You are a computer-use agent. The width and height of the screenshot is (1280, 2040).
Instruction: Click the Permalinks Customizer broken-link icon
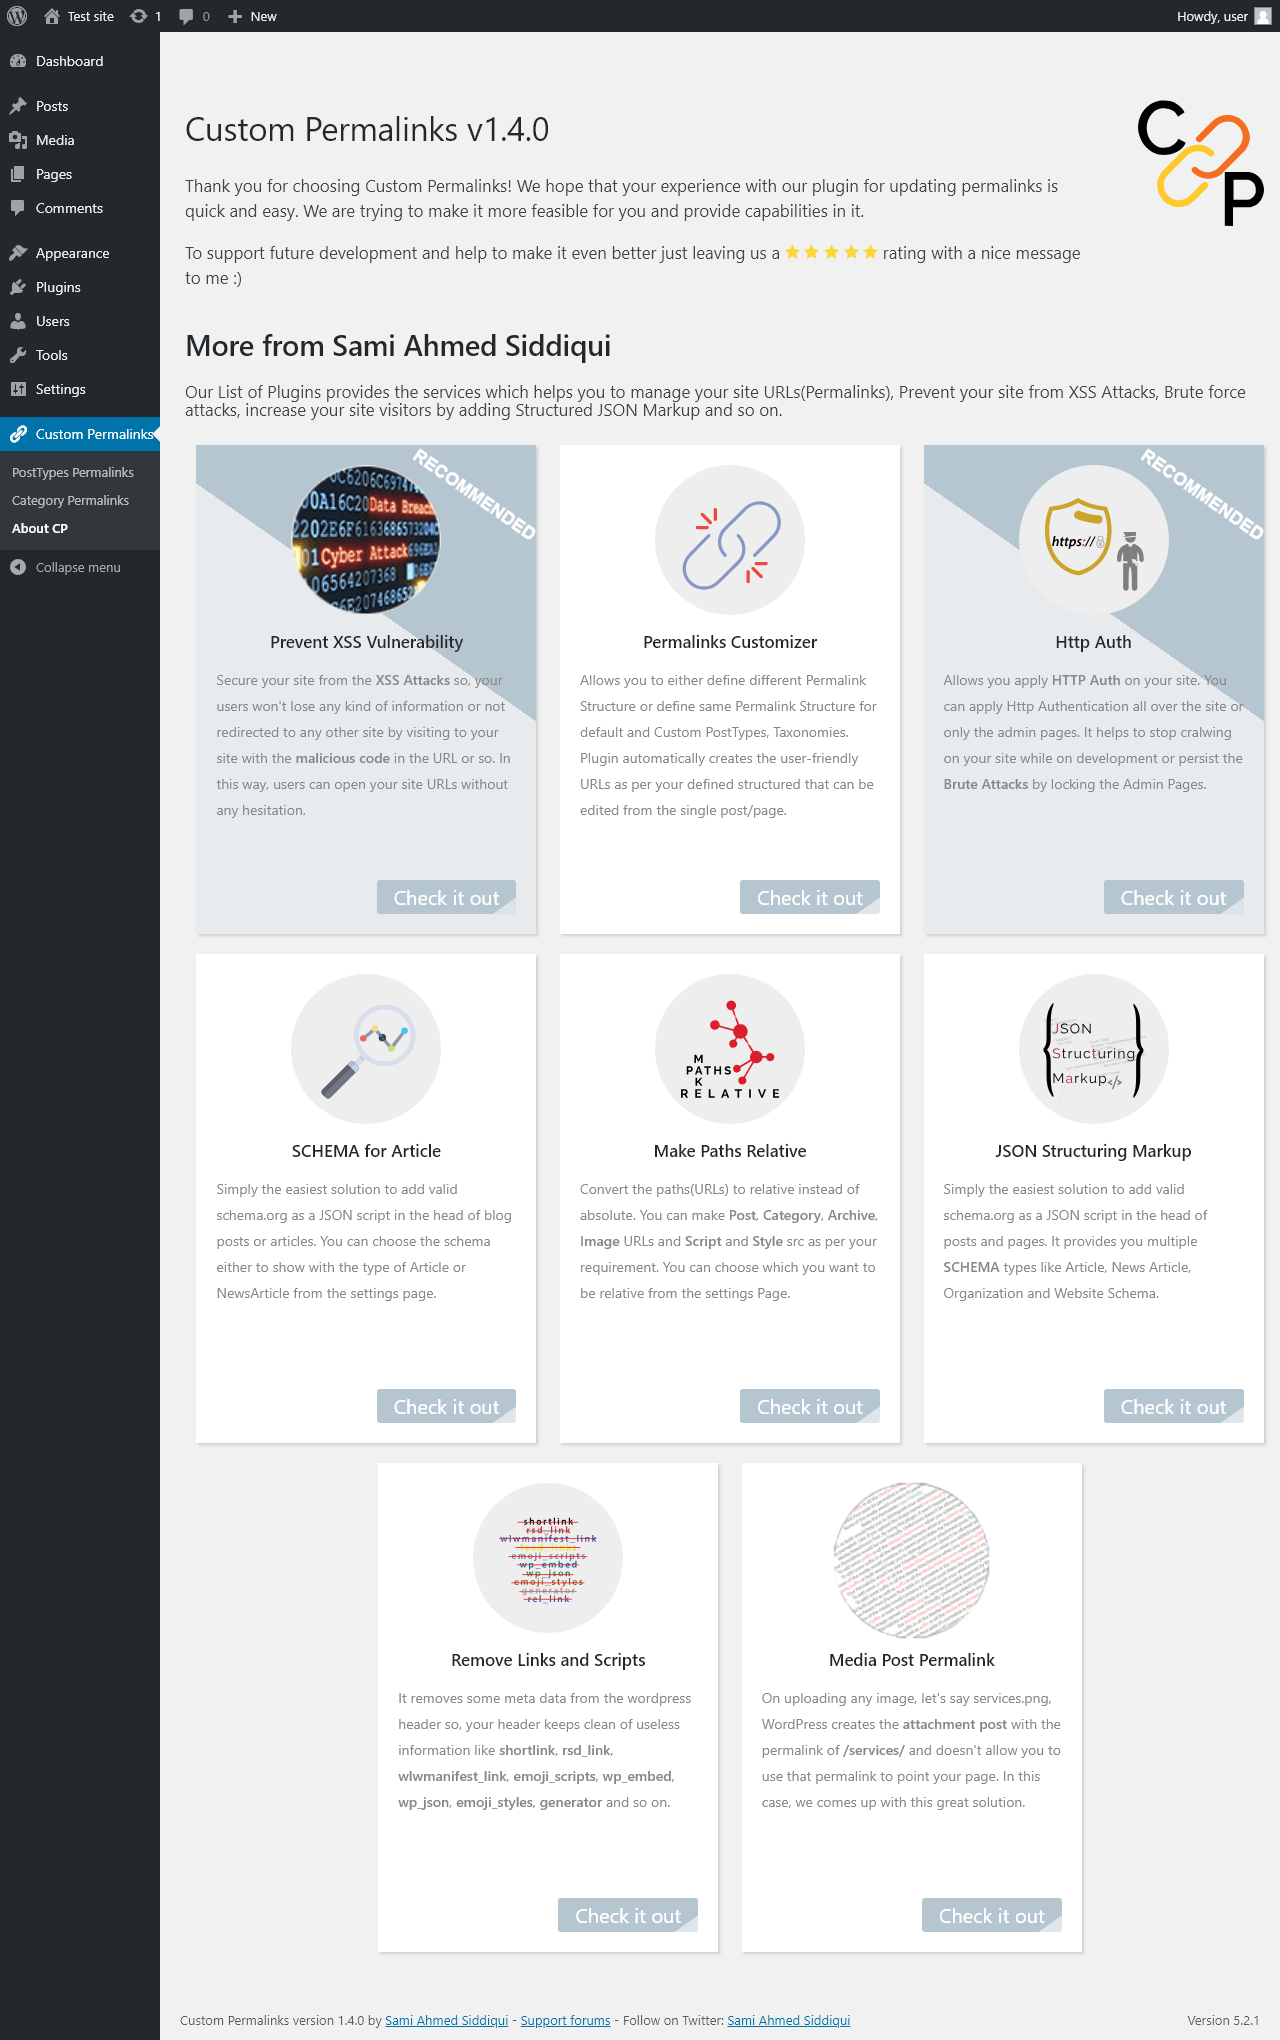(x=730, y=540)
